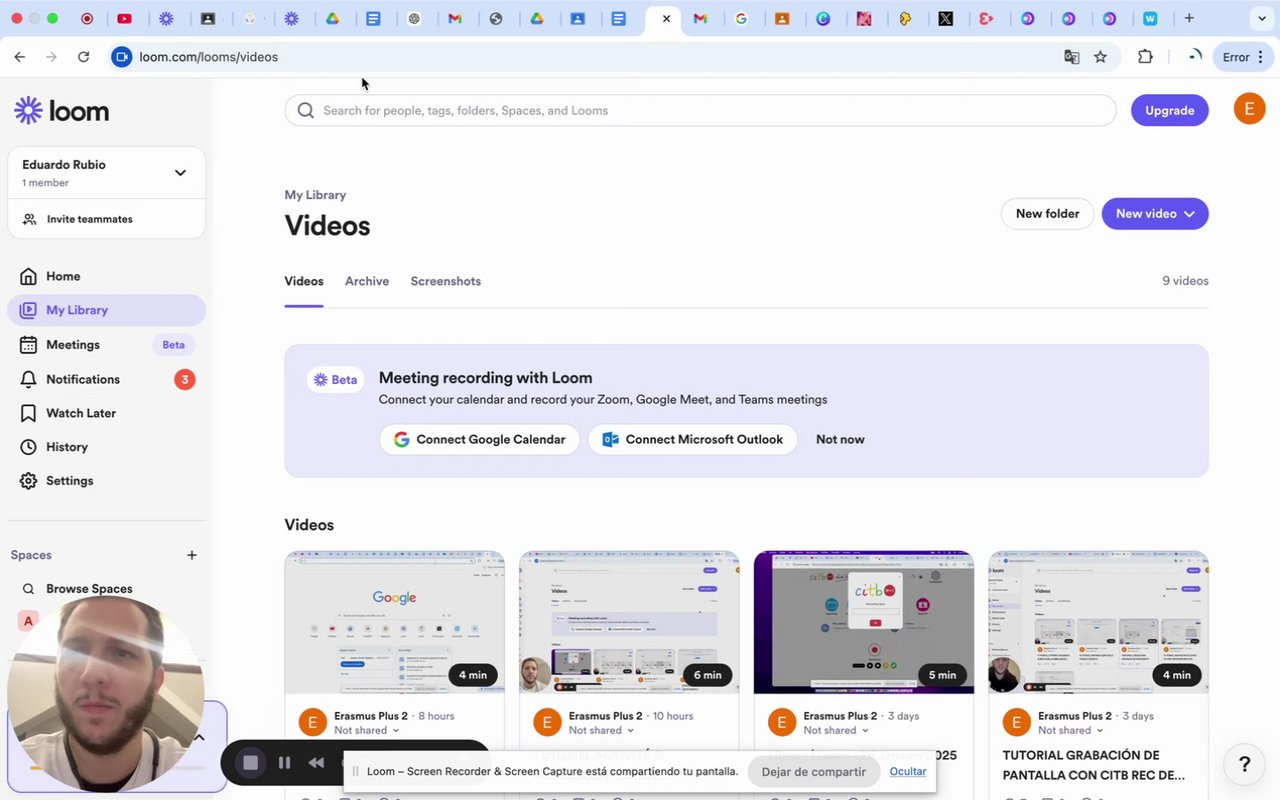Reload the page
The width and height of the screenshot is (1280, 800).
point(84,57)
